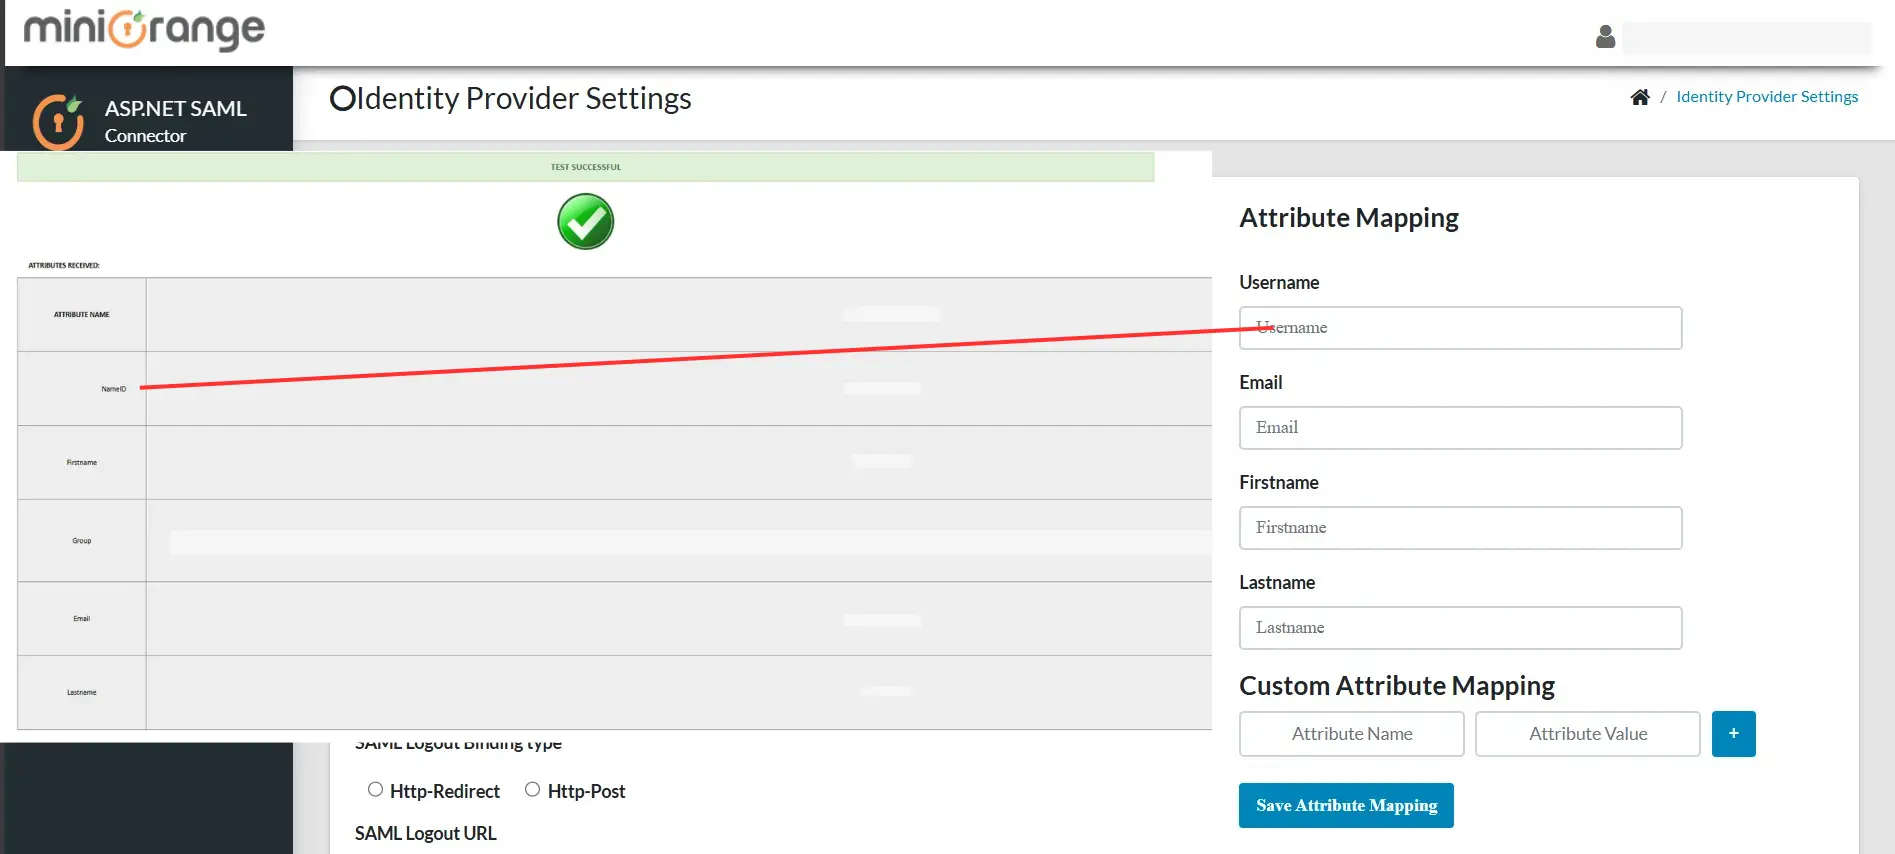
Task: Click the Test Successful banner
Action: pos(585,167)
